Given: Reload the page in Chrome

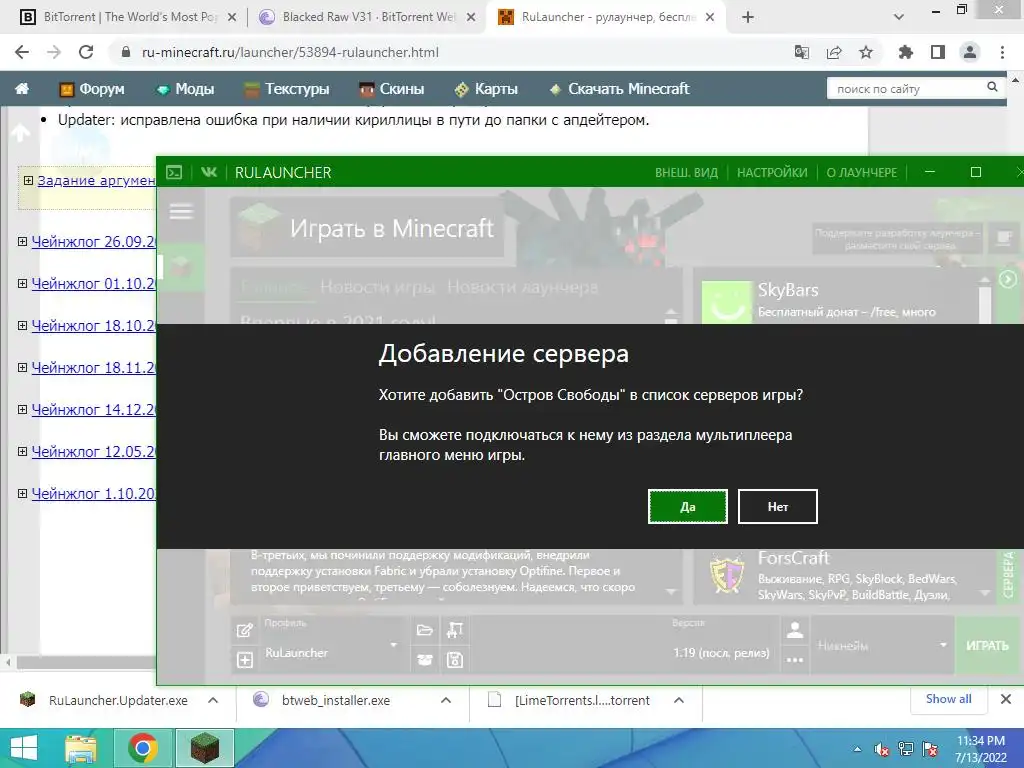Looking at the screenshot, I should click(x=86, y=52).
